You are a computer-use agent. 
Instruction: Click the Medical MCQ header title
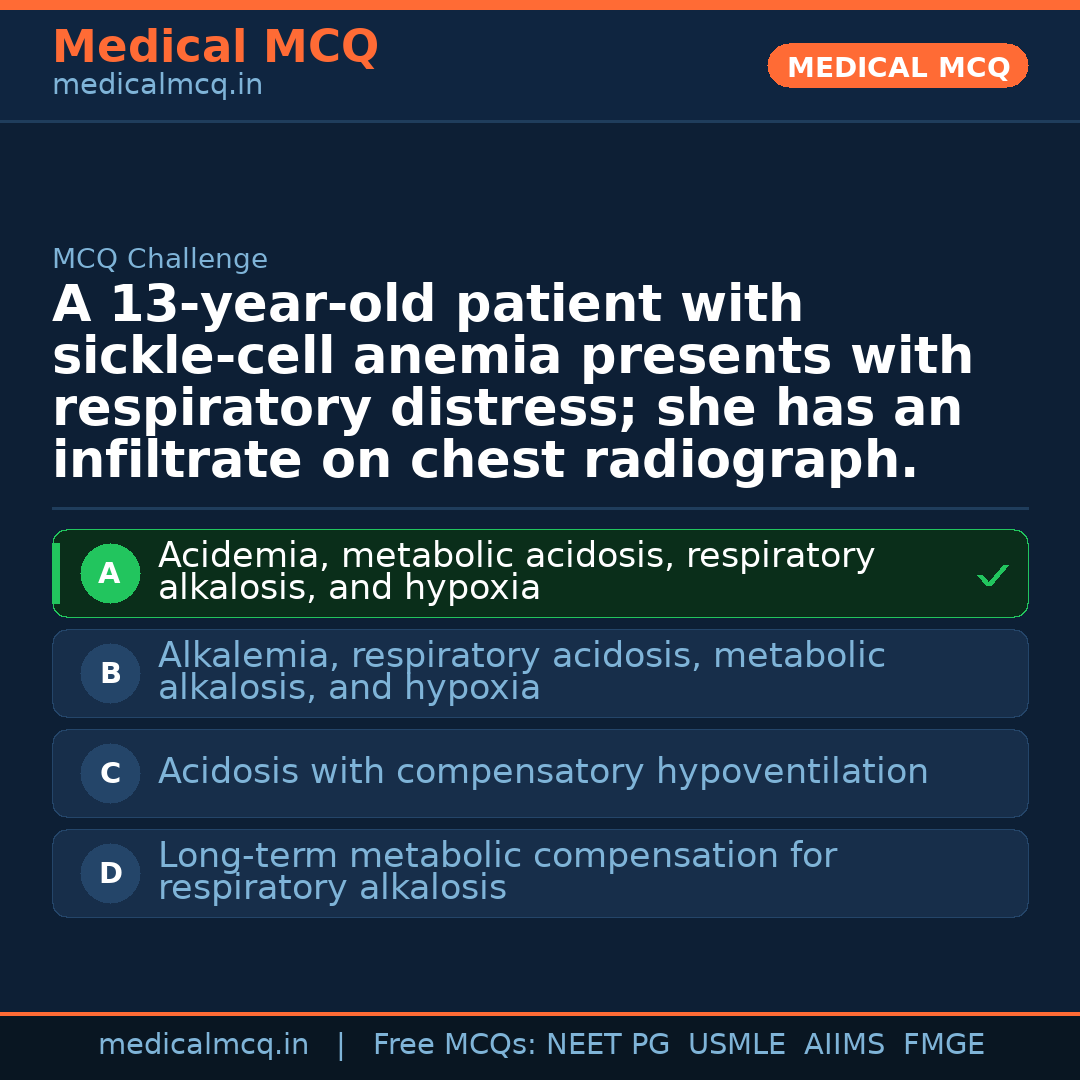pos(215,47)
